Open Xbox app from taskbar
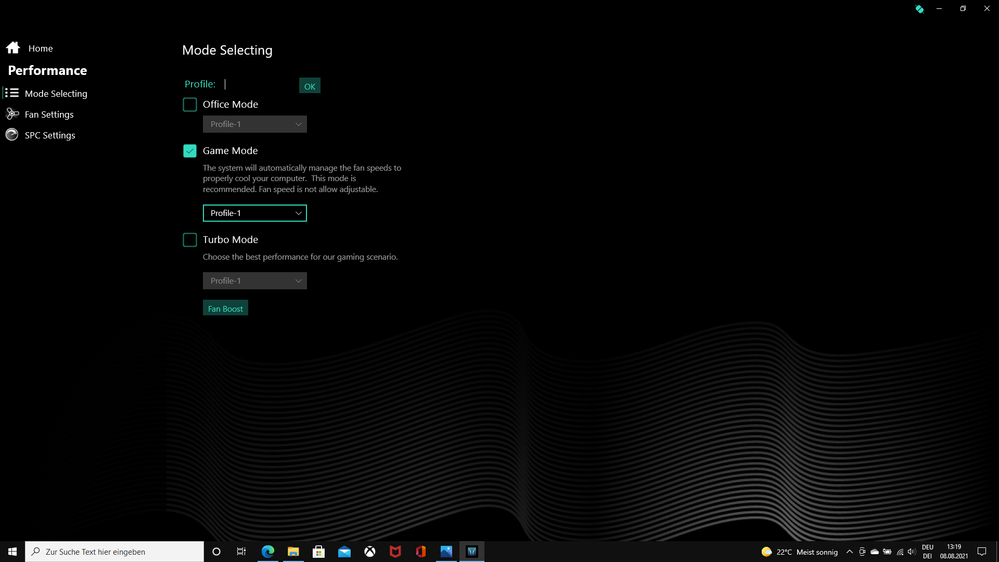 (x=370, y=551)
